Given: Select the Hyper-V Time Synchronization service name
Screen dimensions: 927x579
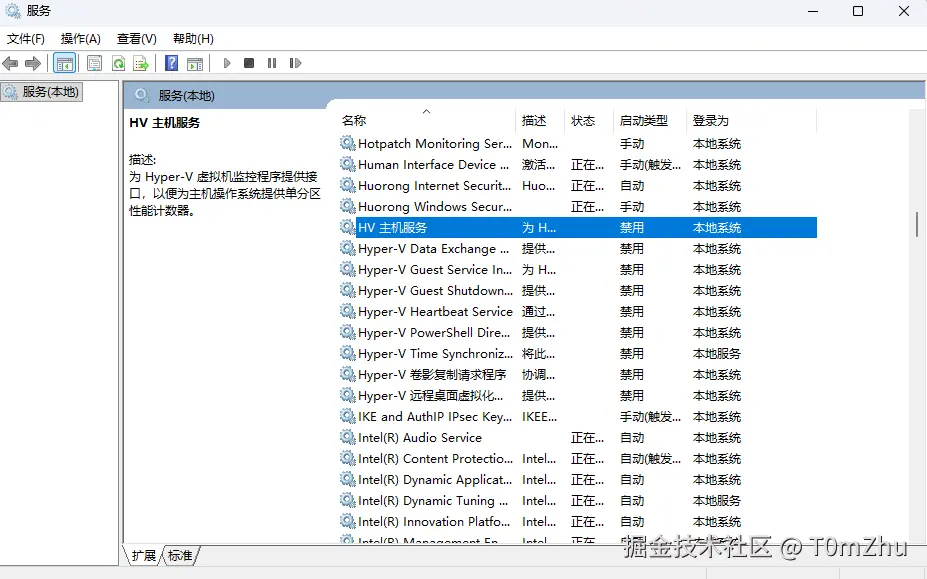Looking at the screenshot, I should tap(435, 354).
